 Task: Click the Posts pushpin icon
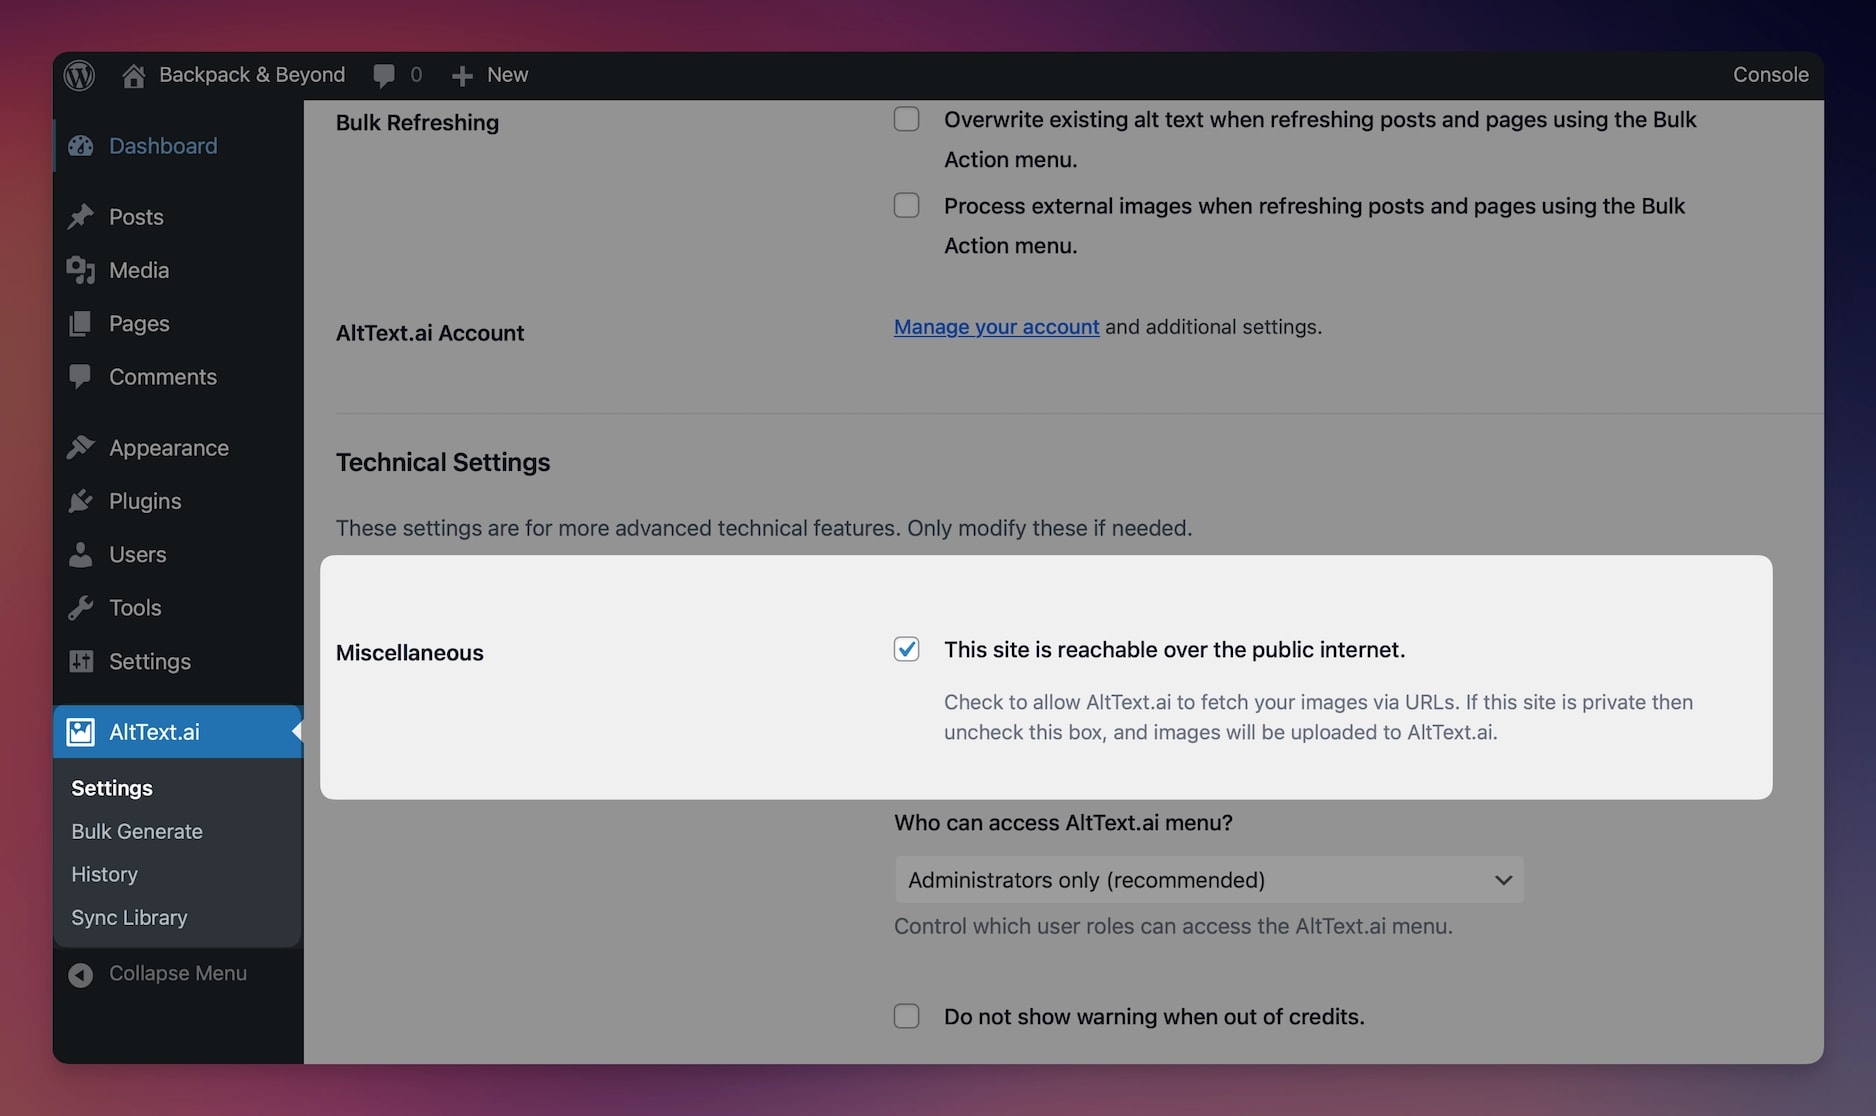pyautogui.click(x=81, y=217)
